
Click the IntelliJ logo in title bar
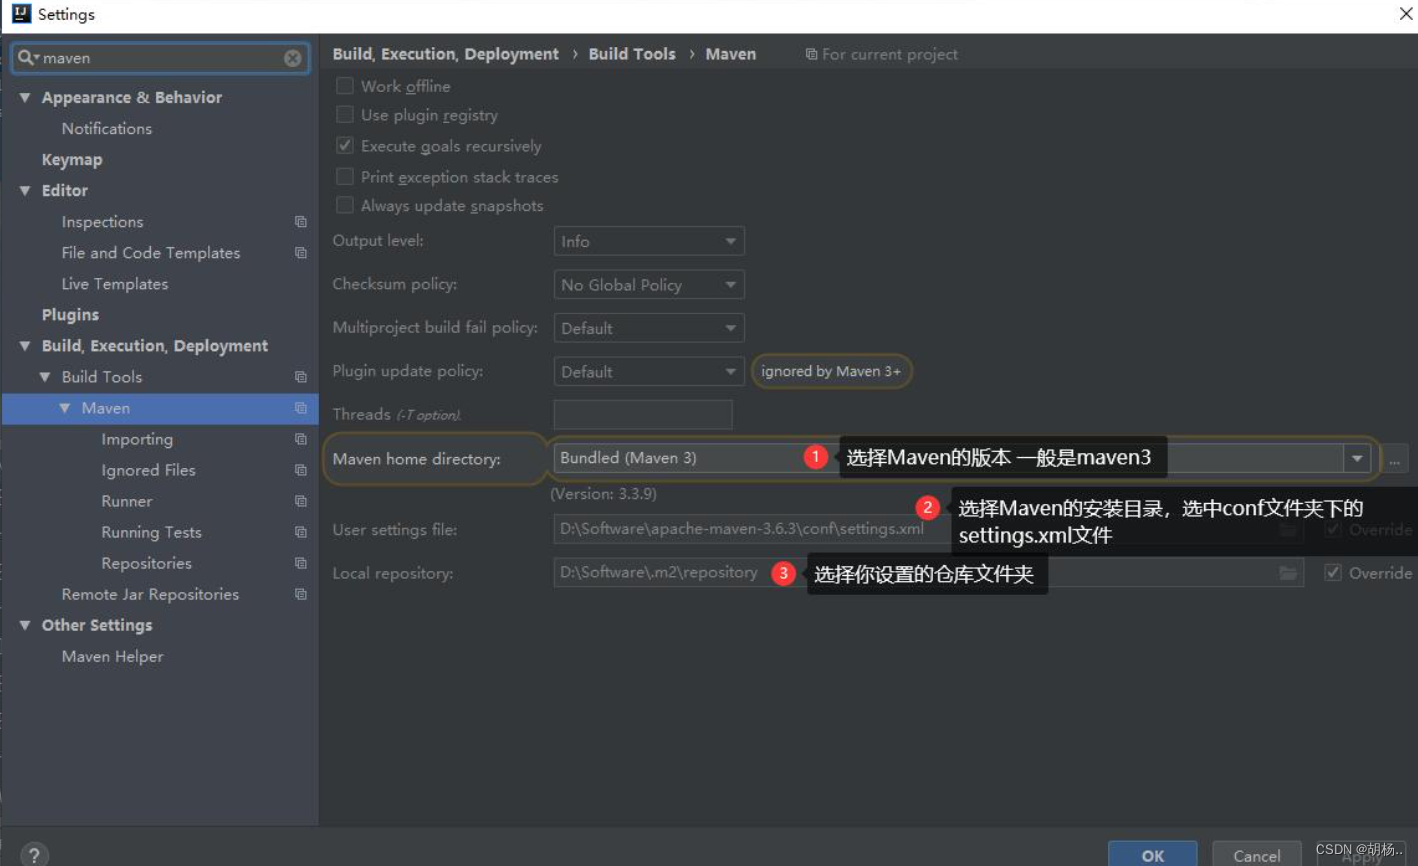pos(21,14)
